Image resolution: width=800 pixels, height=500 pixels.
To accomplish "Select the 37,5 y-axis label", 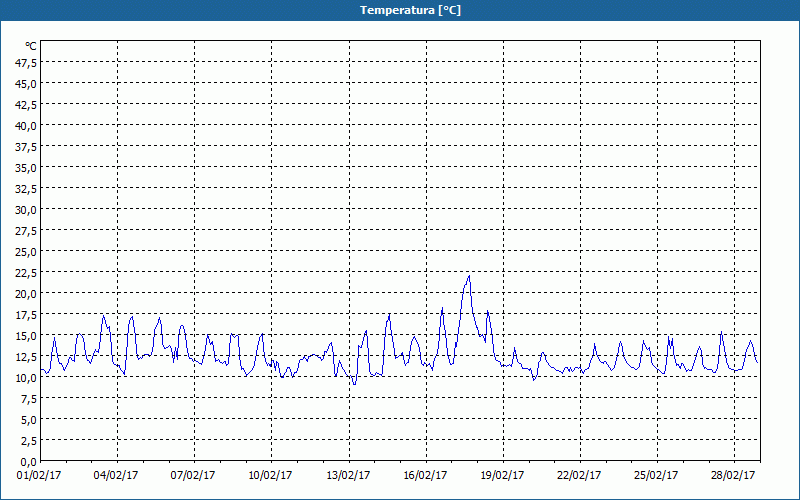I will coord(27,147).
